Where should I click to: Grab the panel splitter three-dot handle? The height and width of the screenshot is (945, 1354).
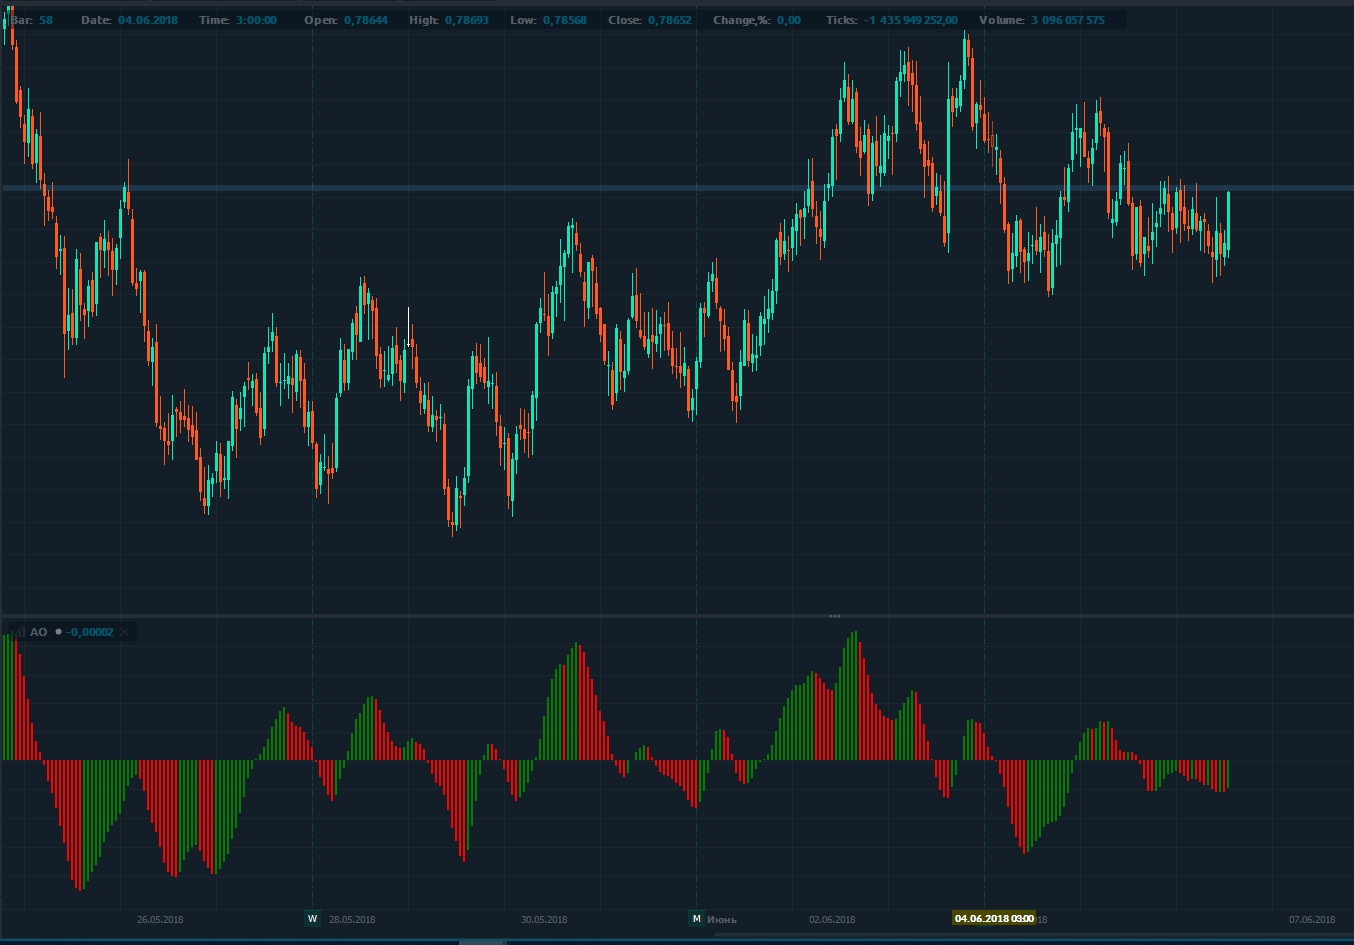(x=835, y=616)
